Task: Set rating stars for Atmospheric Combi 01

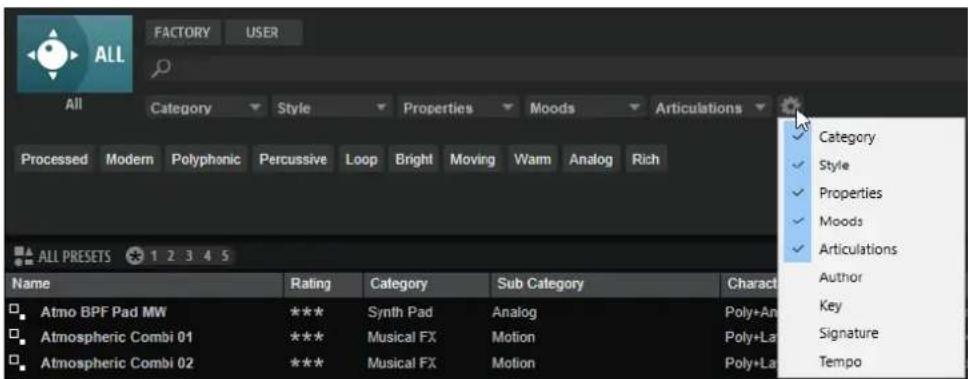Action: (307, 338)
